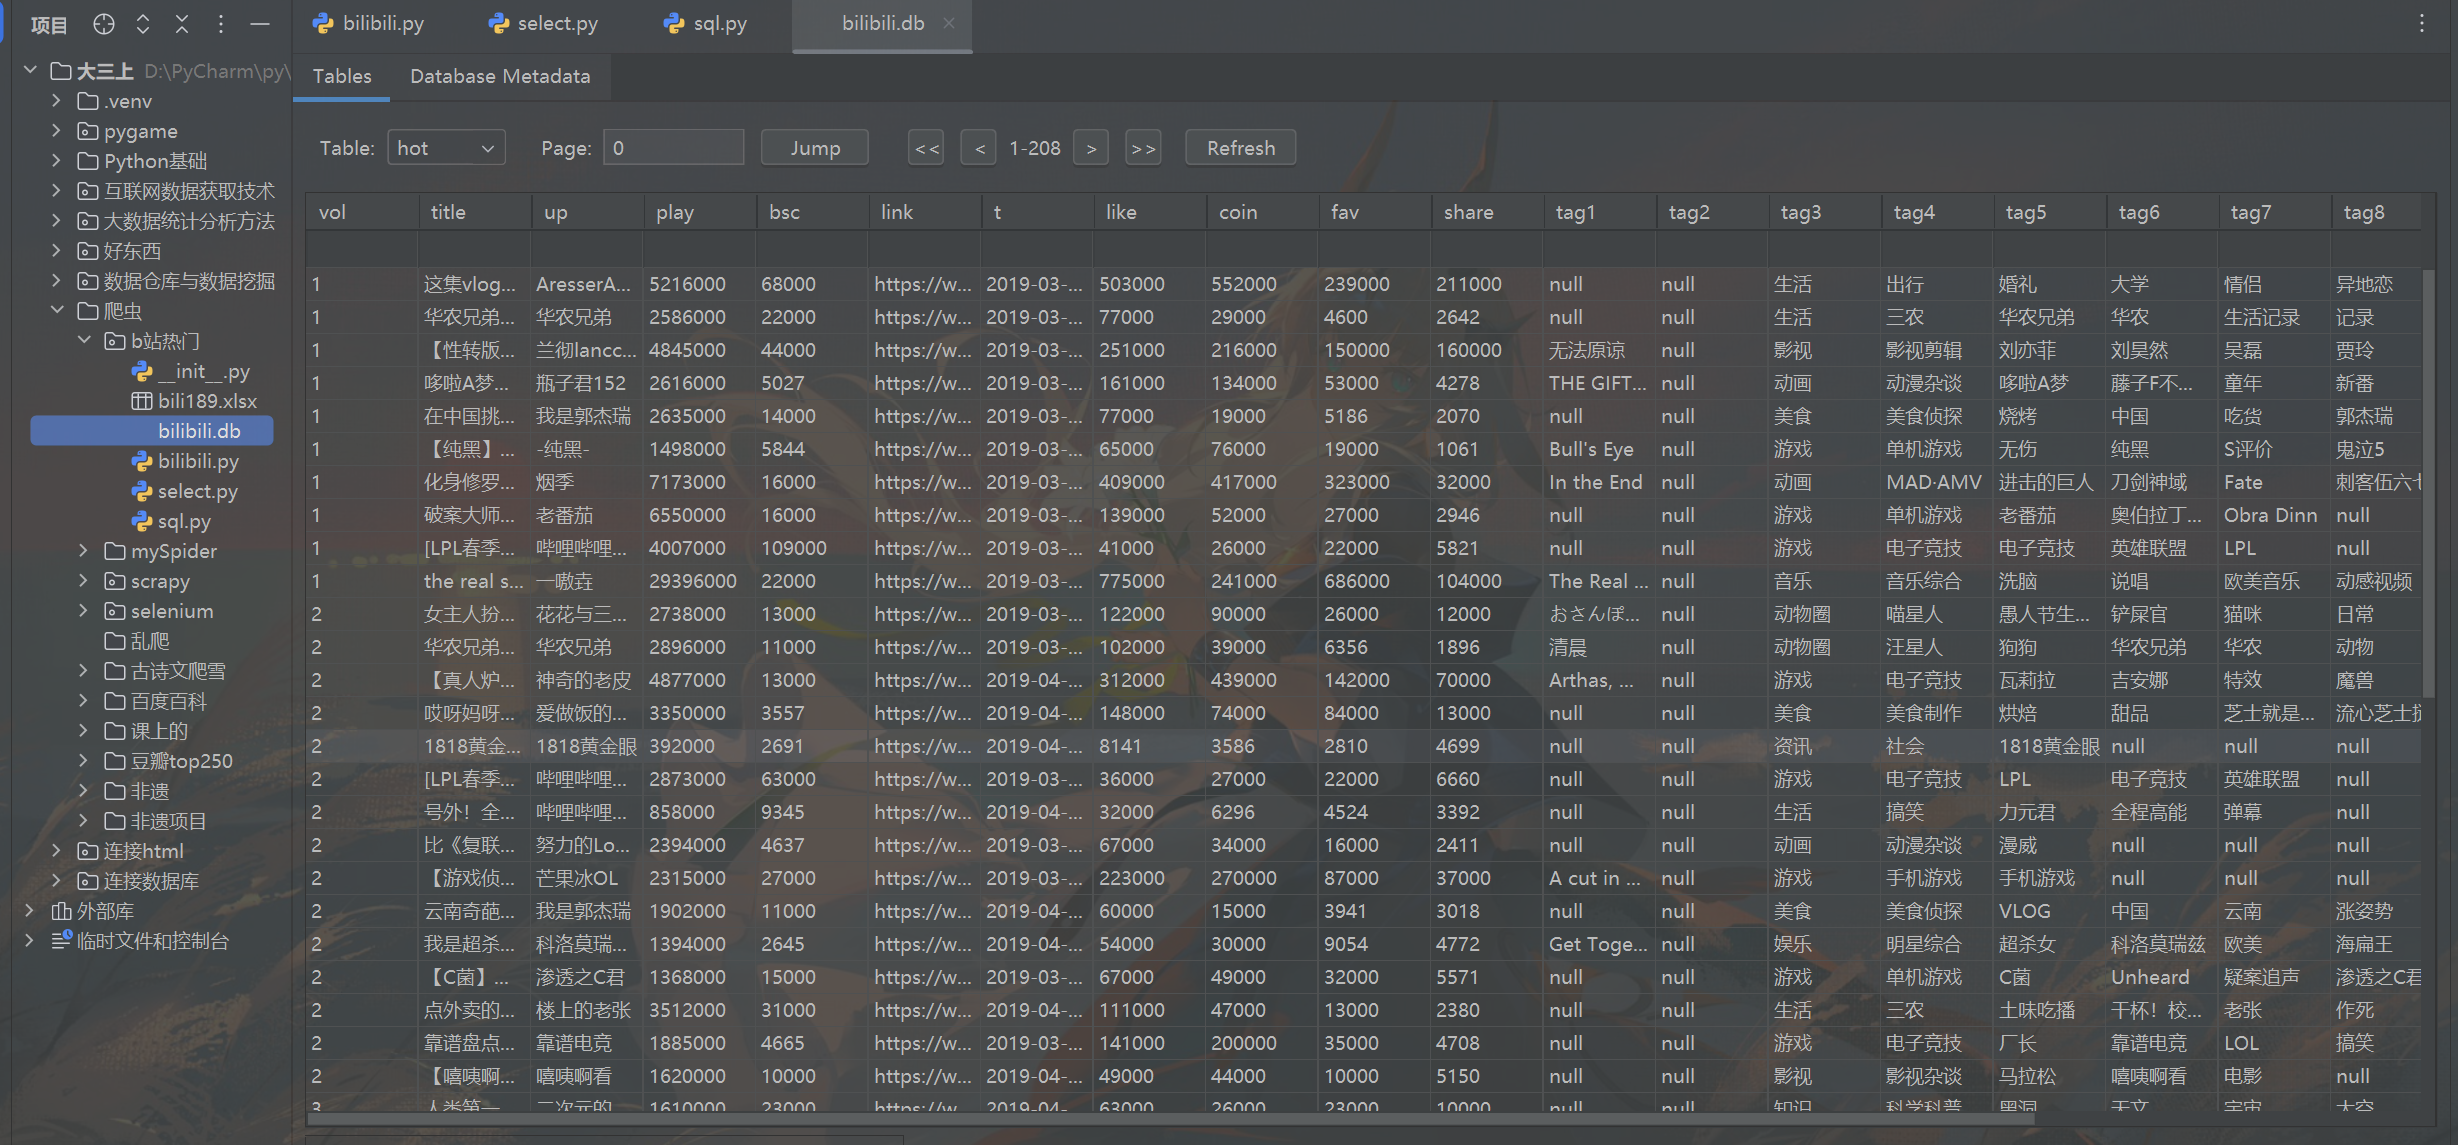Open project panel options three-dot menu
Viewport: 2458px width, 1145px height.
221,24
